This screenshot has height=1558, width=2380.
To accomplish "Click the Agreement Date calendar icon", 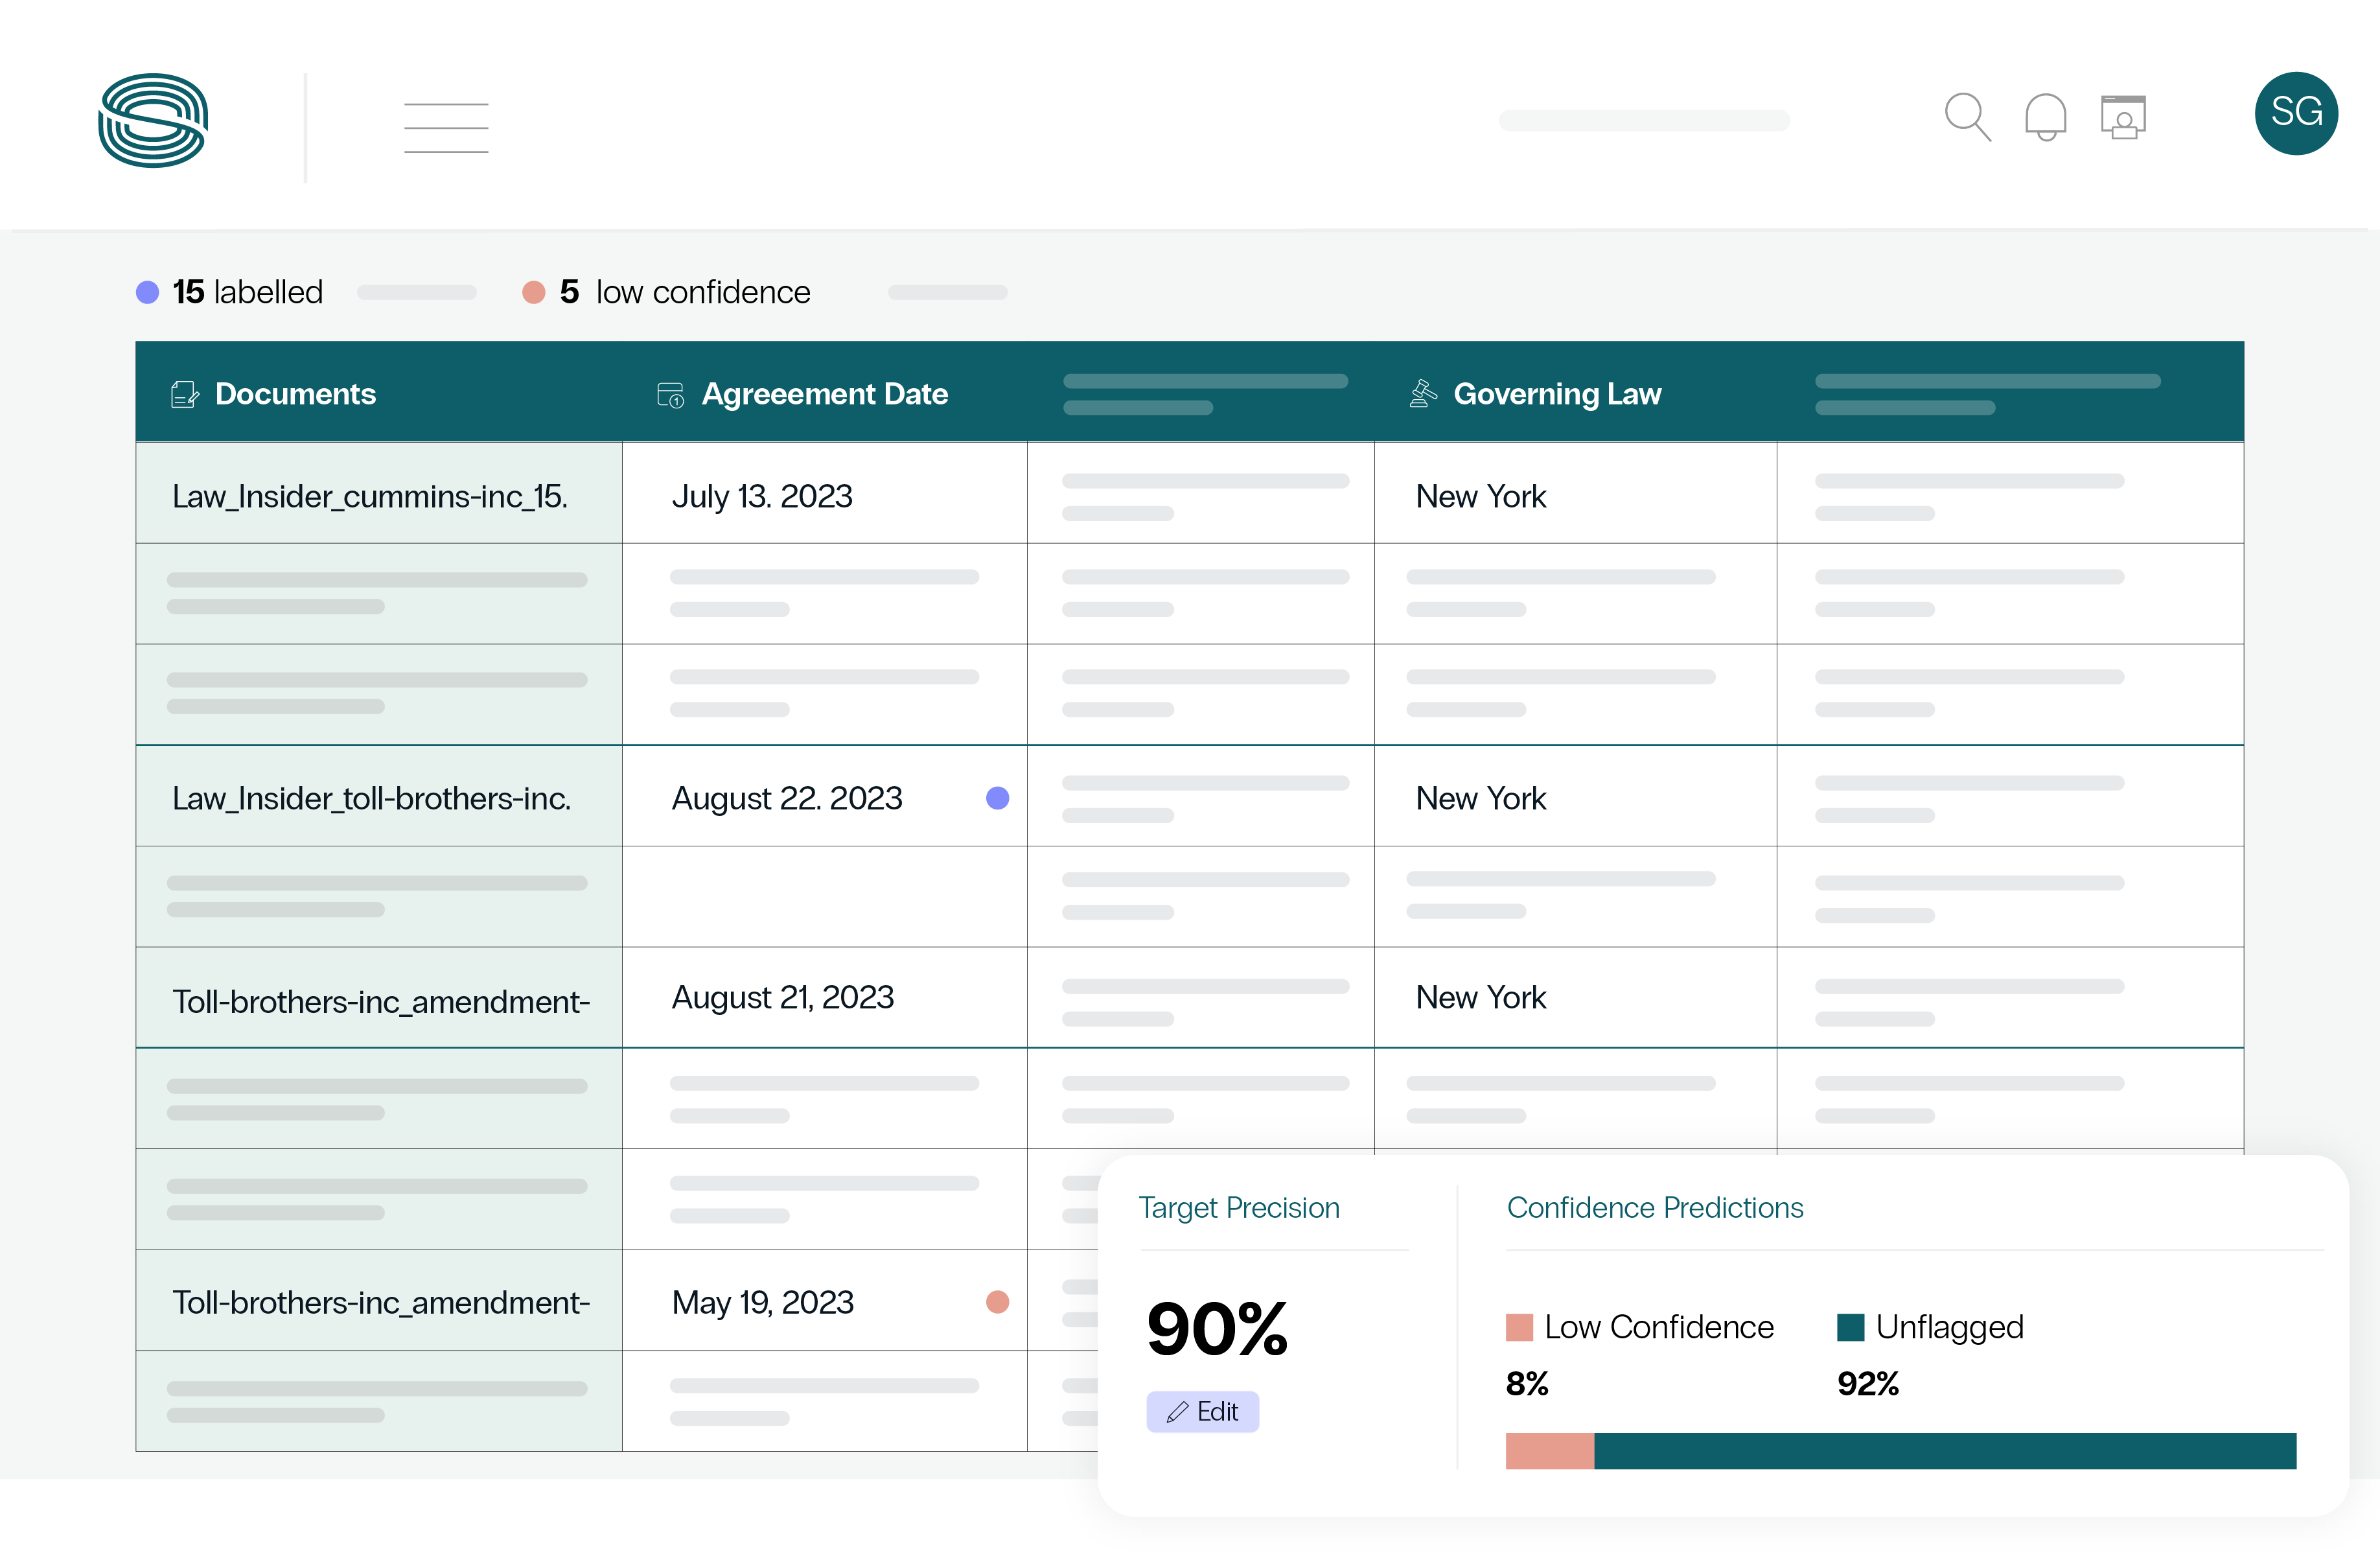I will (670, 395).
